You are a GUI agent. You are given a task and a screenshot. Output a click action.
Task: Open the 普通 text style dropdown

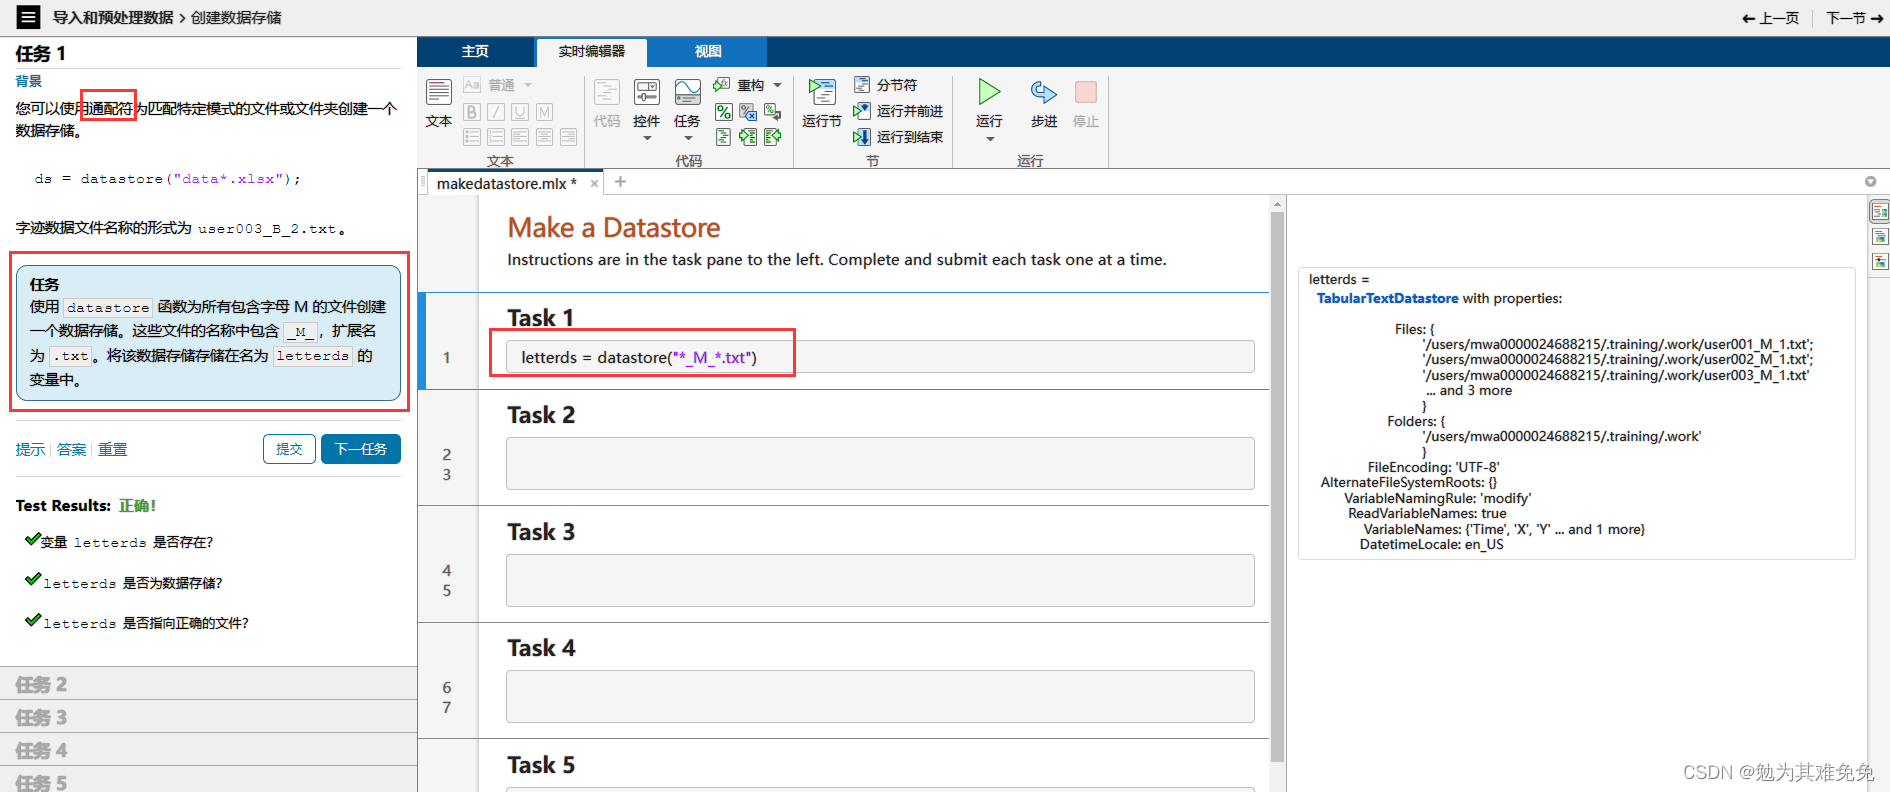click(510, 85)
